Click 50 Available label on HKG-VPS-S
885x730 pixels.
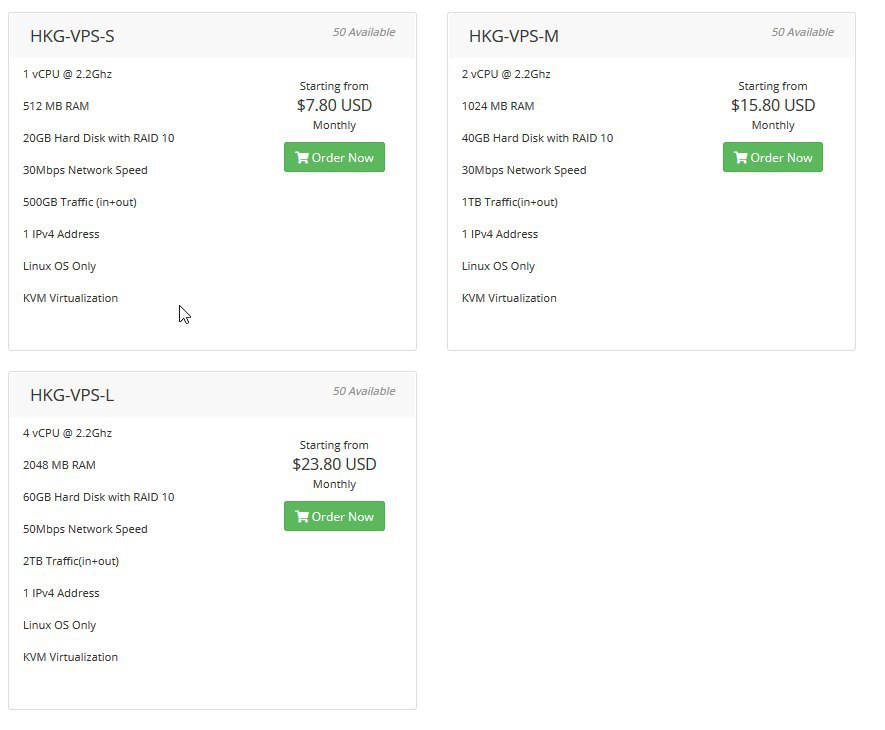pos(363,32)
